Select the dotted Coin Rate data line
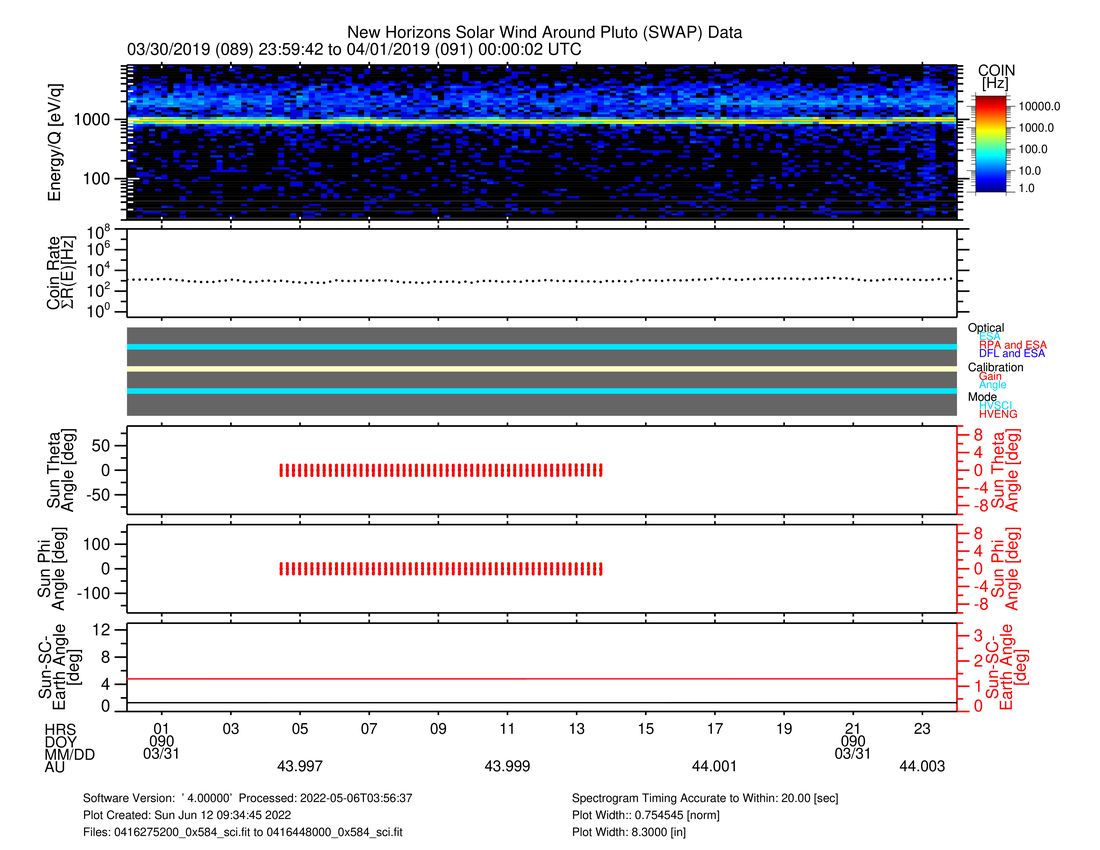Image resolution: width=1100 pixels, height=850 pixels. (540, 280)
